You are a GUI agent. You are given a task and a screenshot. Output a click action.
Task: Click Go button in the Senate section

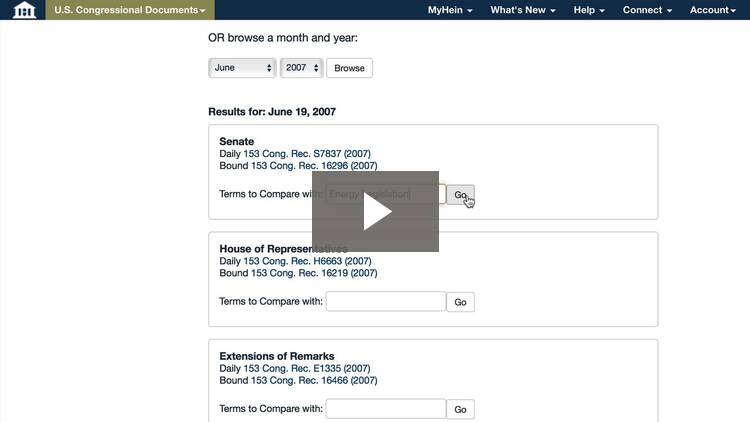(x=460, y=195)
